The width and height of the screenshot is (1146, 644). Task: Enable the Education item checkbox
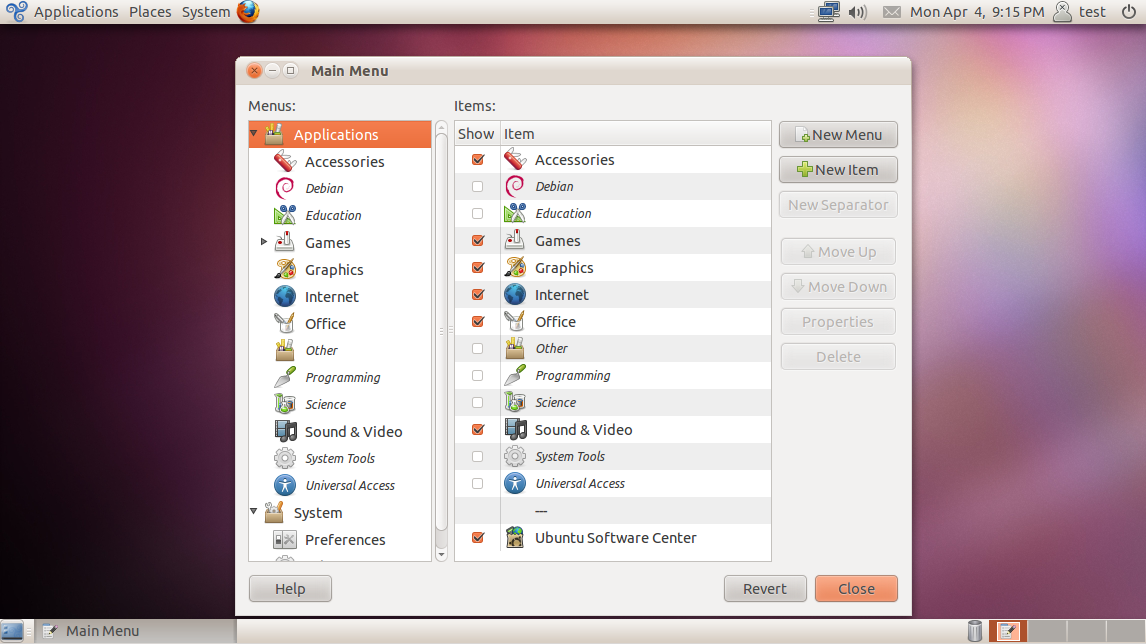click(x=477, y=212)
